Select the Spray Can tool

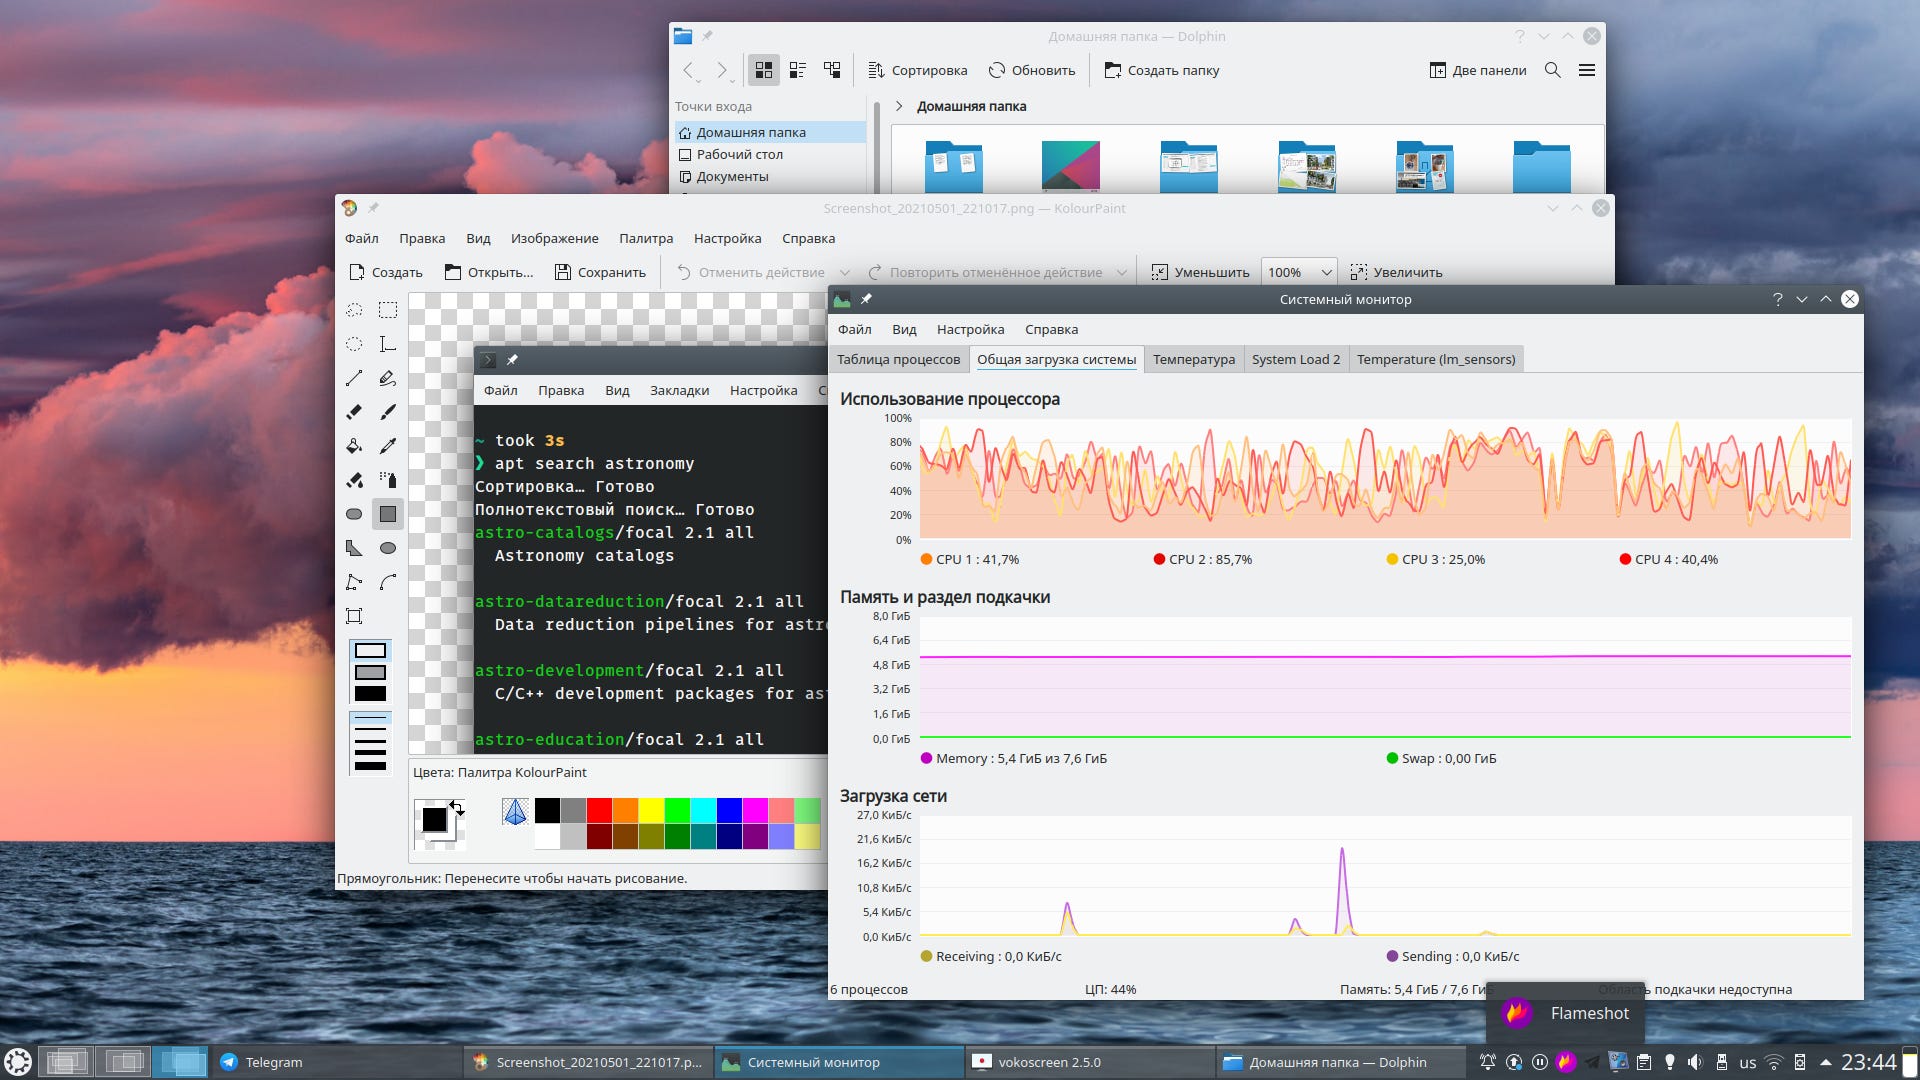pos(388,480)
